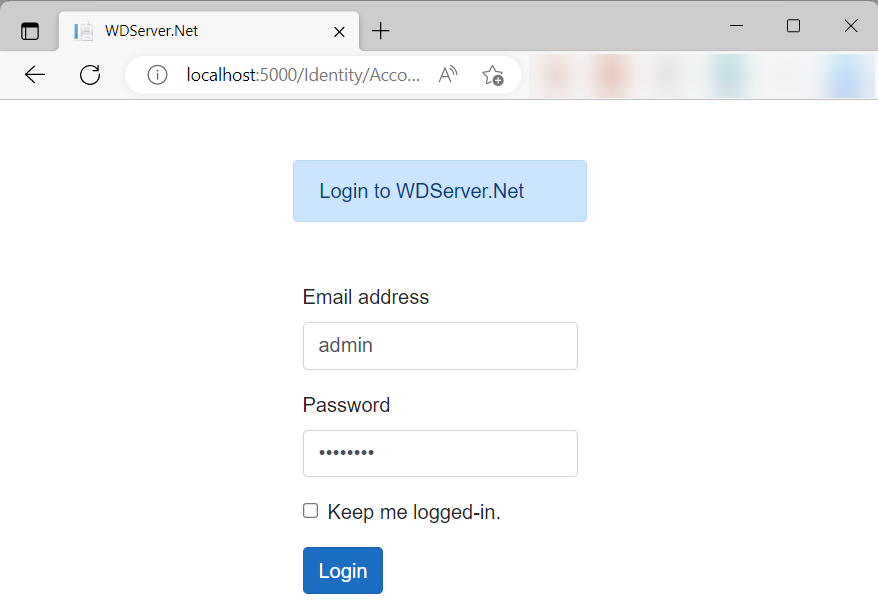
Task: Go back using the back arrow
Action: (x=35, y=74)
